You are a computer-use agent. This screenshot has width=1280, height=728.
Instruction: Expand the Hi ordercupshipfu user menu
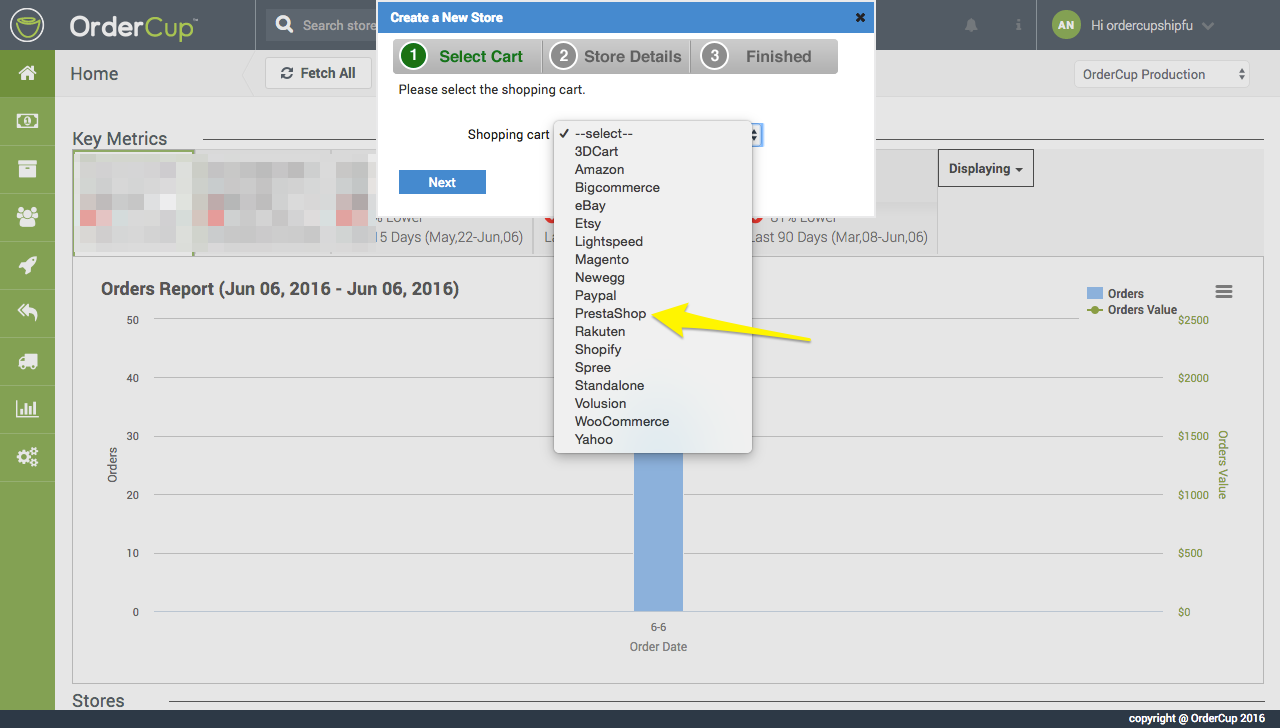coord(1152,25)
